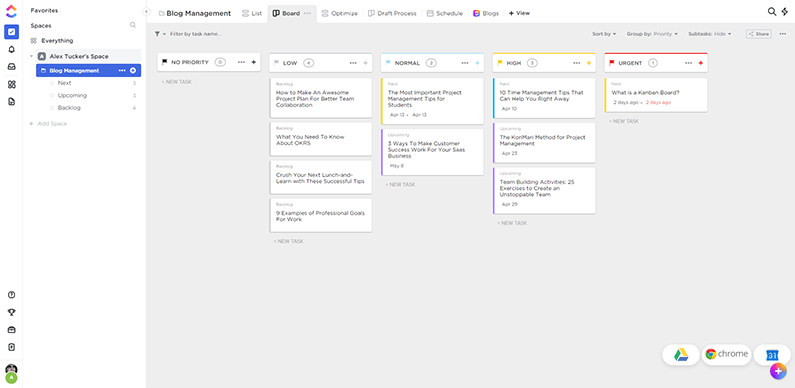This screenshot has height=388, width=795.
Task: Open Blog Management folder ellipsis menu
Action: (122, 70)
